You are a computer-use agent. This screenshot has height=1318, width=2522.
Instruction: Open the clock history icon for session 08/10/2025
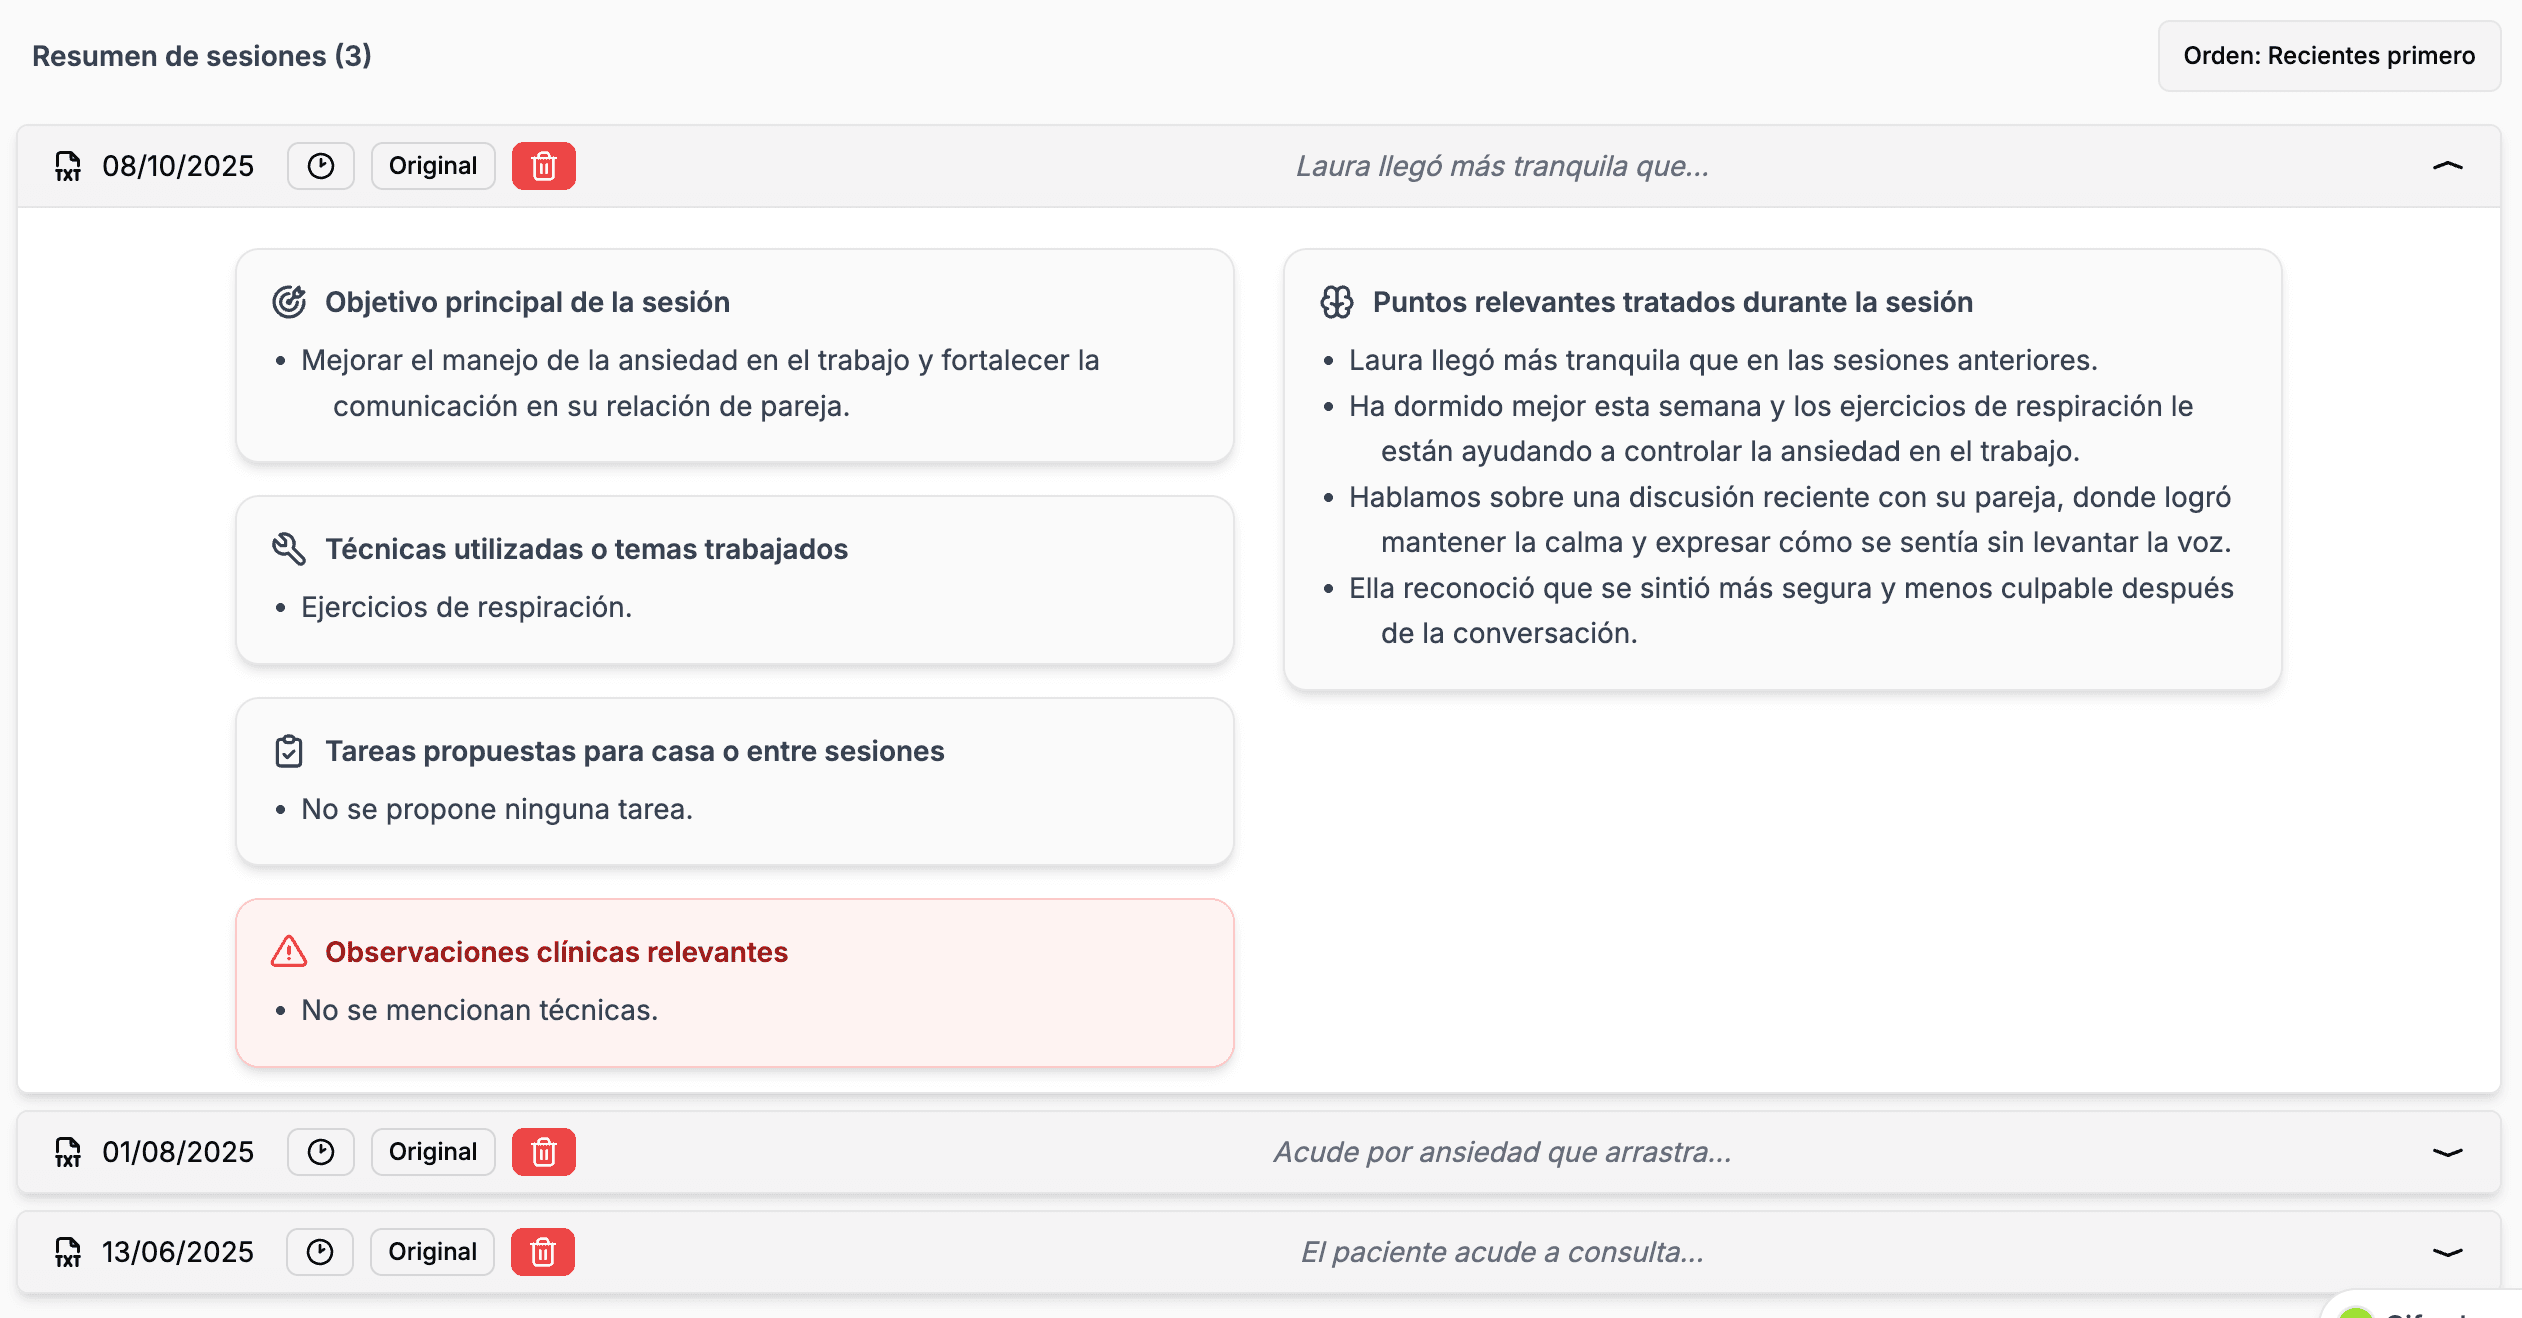coord(320,165)
